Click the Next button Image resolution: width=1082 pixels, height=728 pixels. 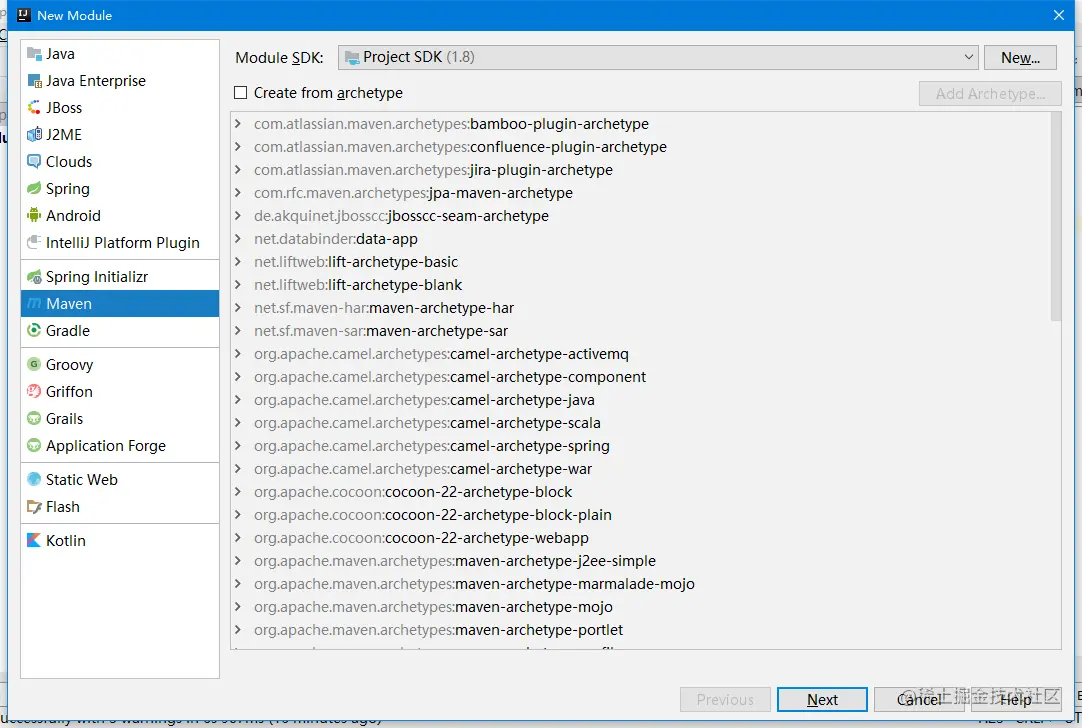822,700
